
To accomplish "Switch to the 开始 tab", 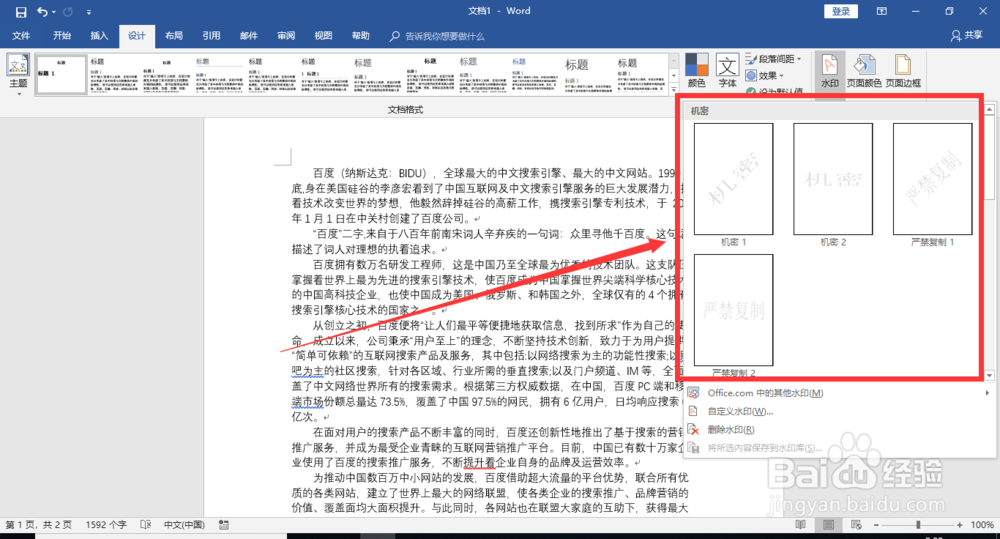I will point(62,36).
